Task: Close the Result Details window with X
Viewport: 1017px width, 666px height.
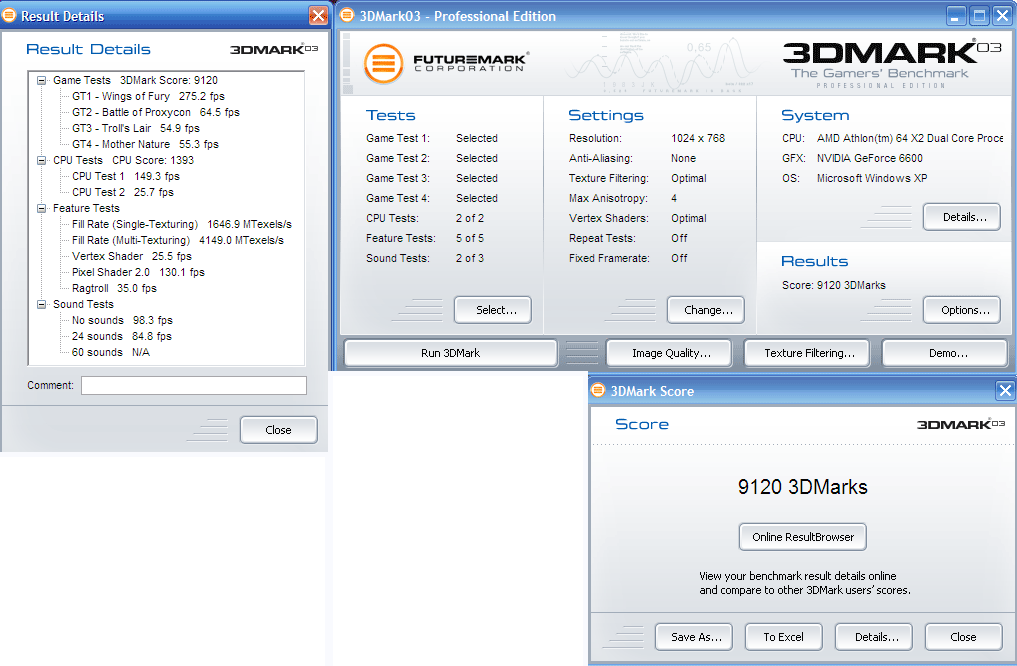Action: (x=318, y=15)
